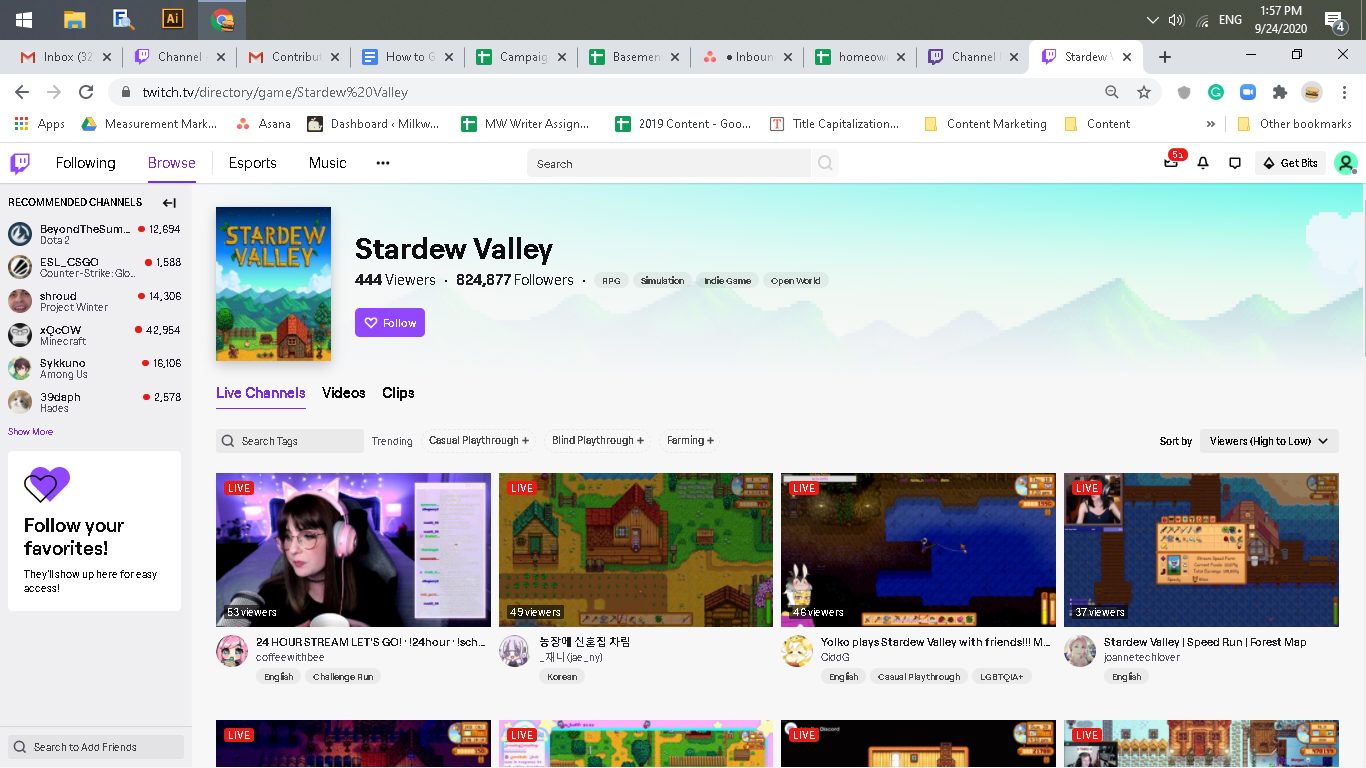
Task: Bookmark this page with the star icon
Action: (x=1144, y=92)
